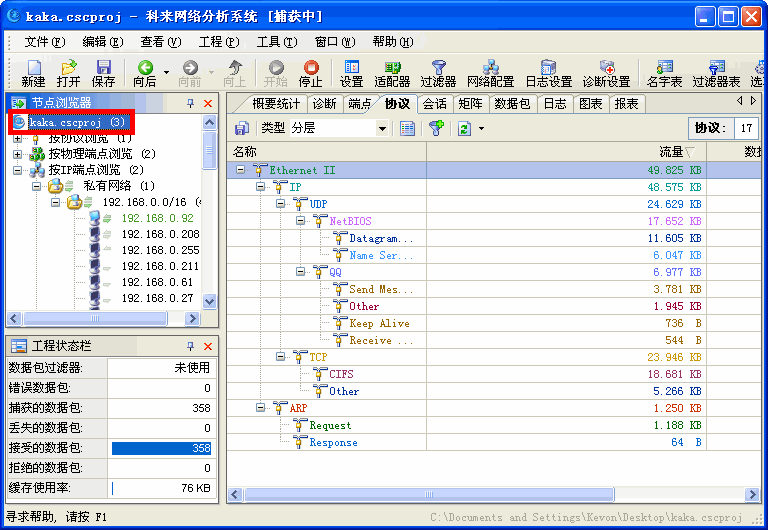Collapse the Ethernet II protocol node
This screenshot has height=530, width=768.
click(x=240, y=170)
